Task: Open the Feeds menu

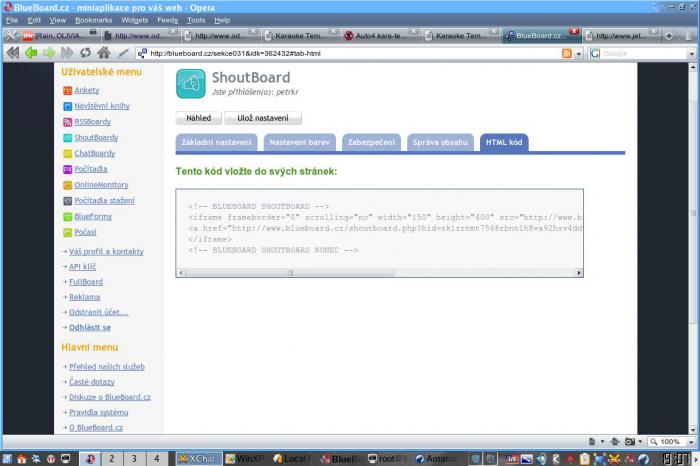Action: (x=167, y=20)
